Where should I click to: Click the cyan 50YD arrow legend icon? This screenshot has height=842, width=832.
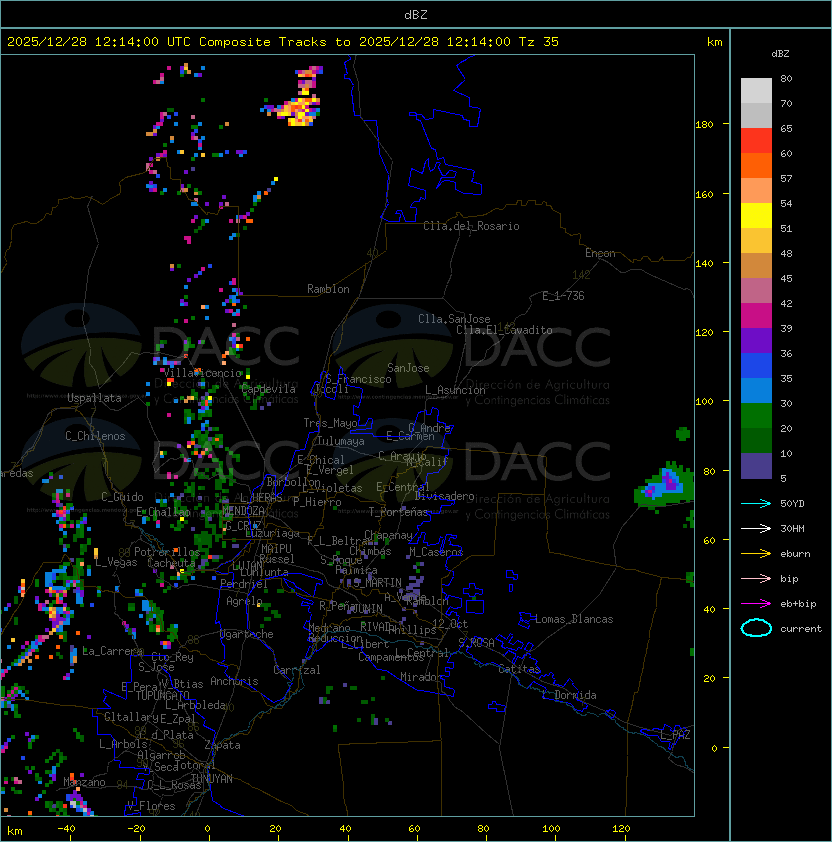756,503
